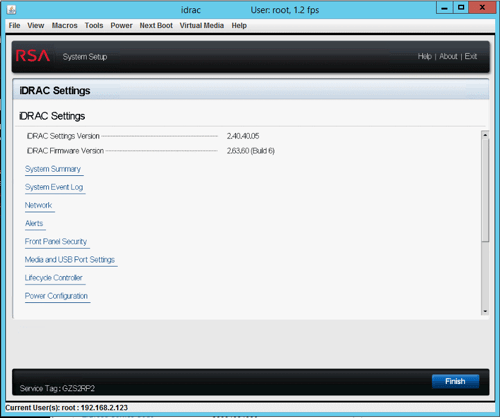Click the Finish button
Viewport: 500px width, 418px height.
pyautogui.click(x=455, y=381)
